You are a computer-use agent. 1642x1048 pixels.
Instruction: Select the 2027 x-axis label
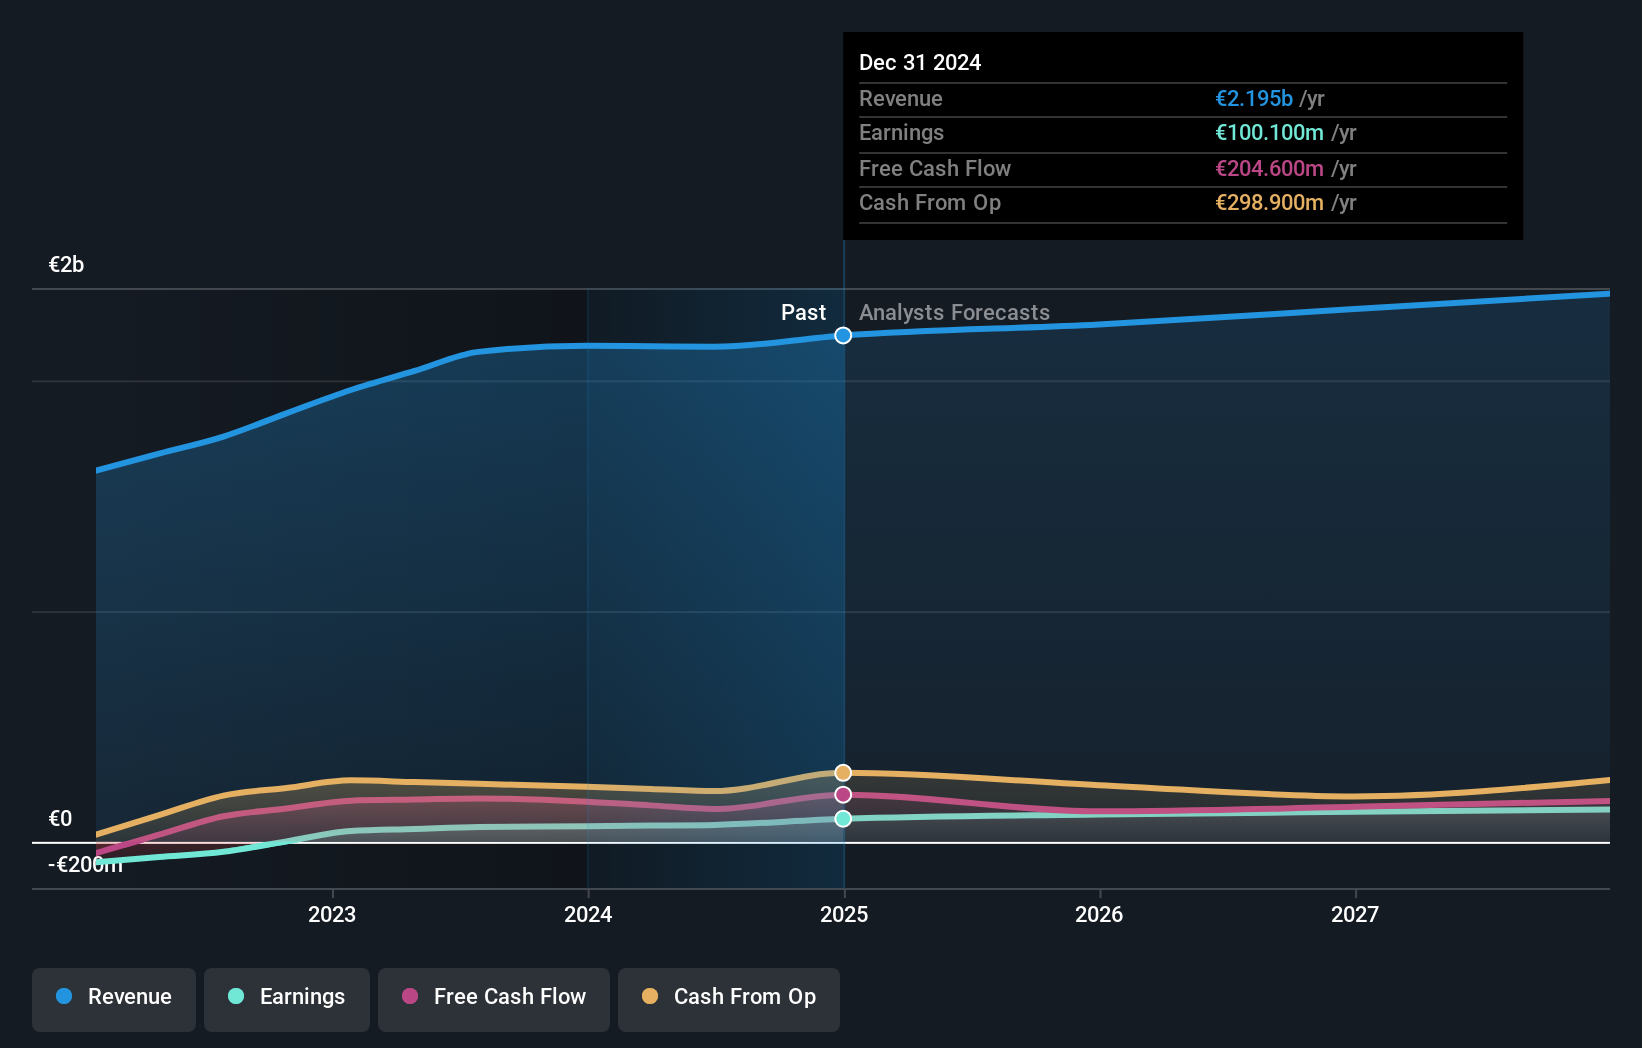[x=1355, y=914]
